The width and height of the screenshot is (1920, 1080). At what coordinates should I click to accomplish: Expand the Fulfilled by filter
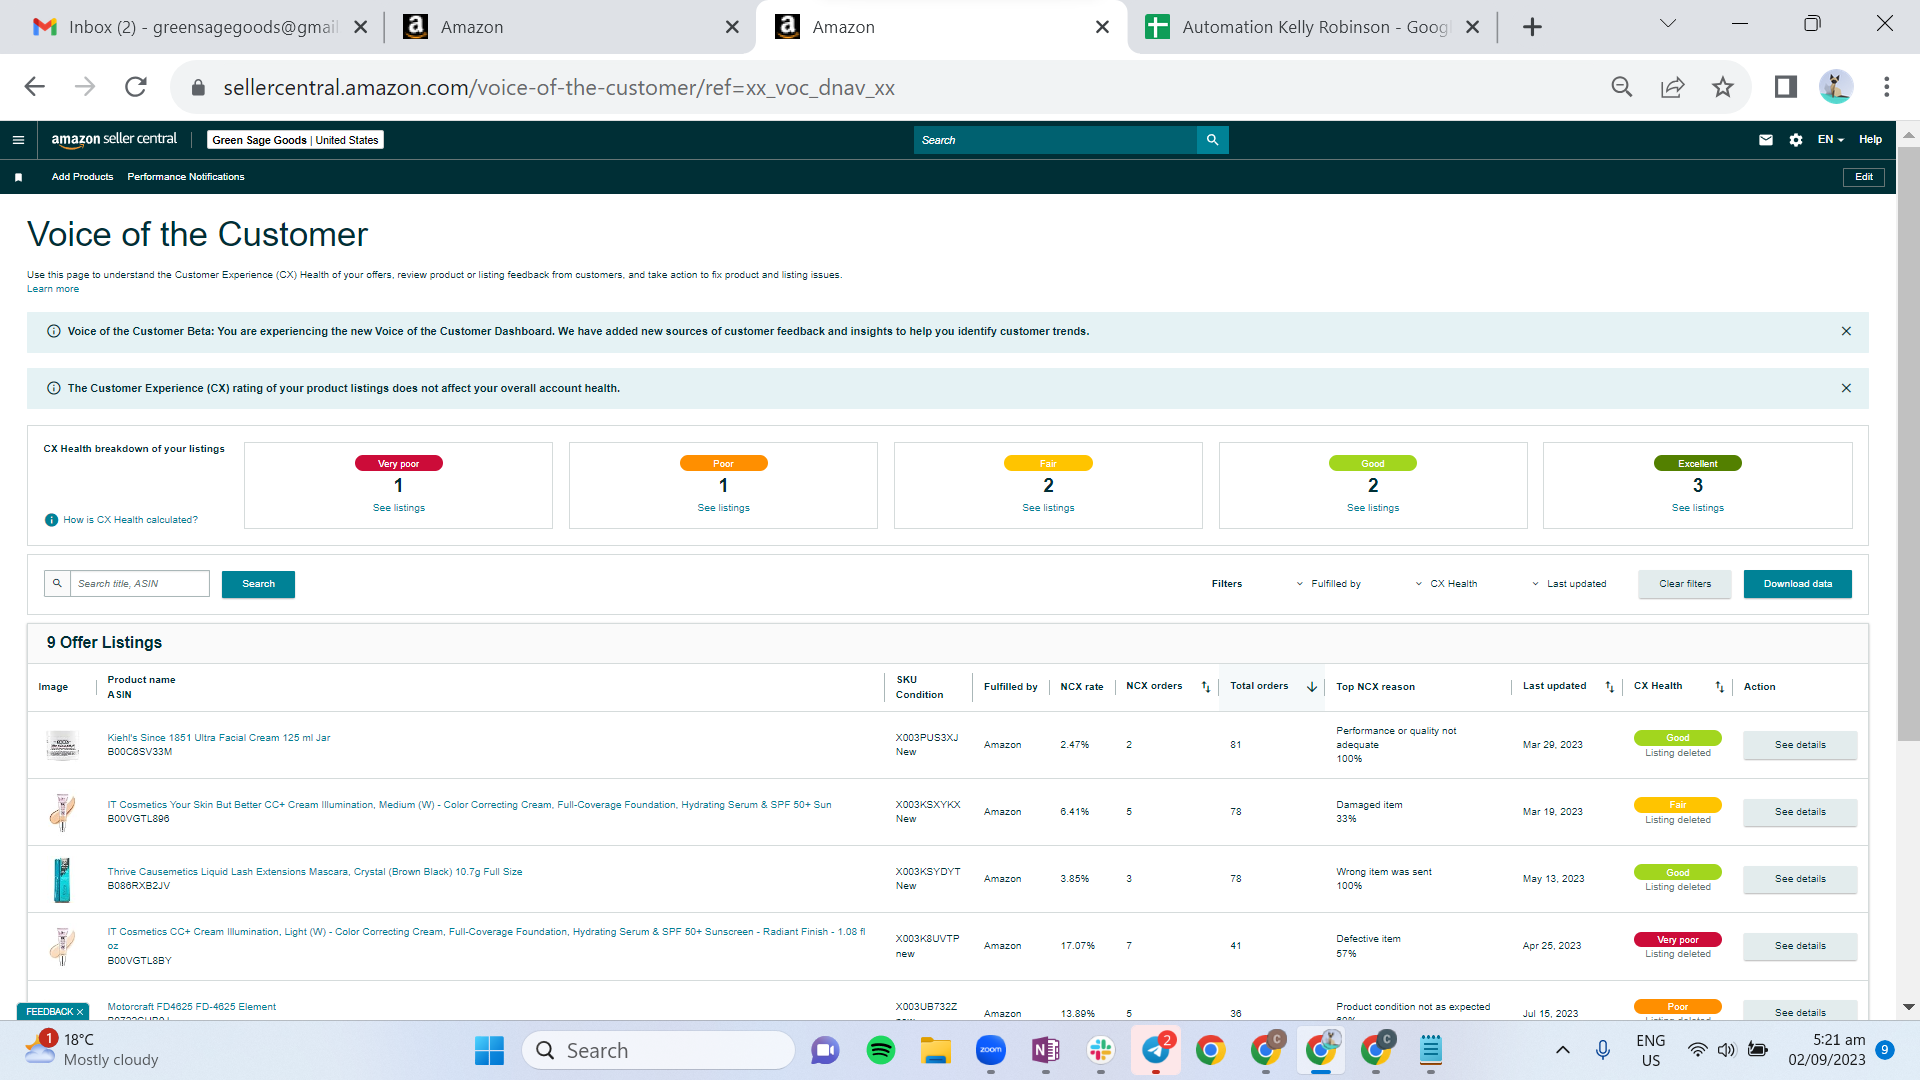(x=1328, y=584)
